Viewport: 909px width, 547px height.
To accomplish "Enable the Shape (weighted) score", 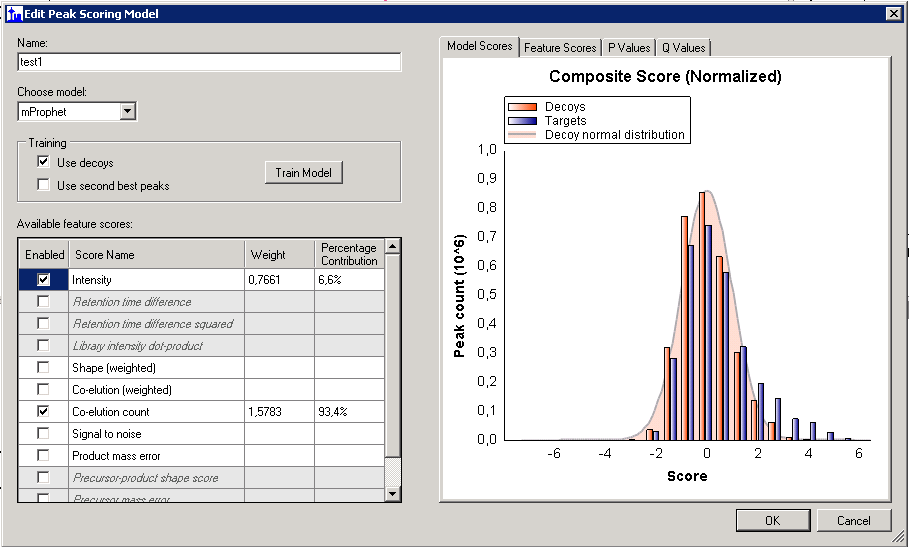I will click(x=43, y=367).
